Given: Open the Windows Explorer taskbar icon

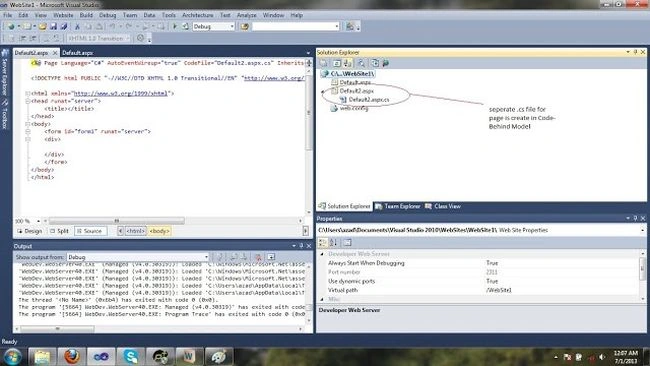Looking at the screenshot, I should point(42,356).
